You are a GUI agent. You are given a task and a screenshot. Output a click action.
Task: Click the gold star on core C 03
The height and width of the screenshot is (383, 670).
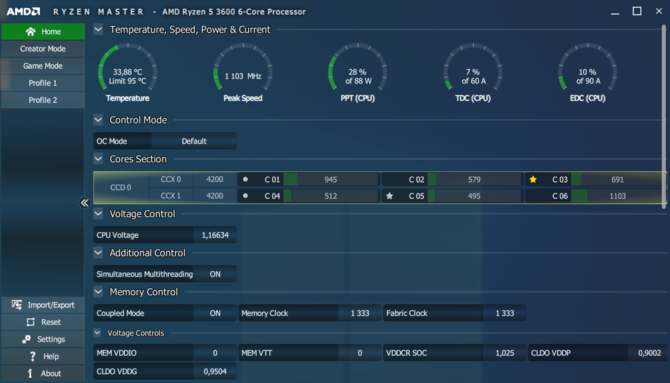[533, 180]
